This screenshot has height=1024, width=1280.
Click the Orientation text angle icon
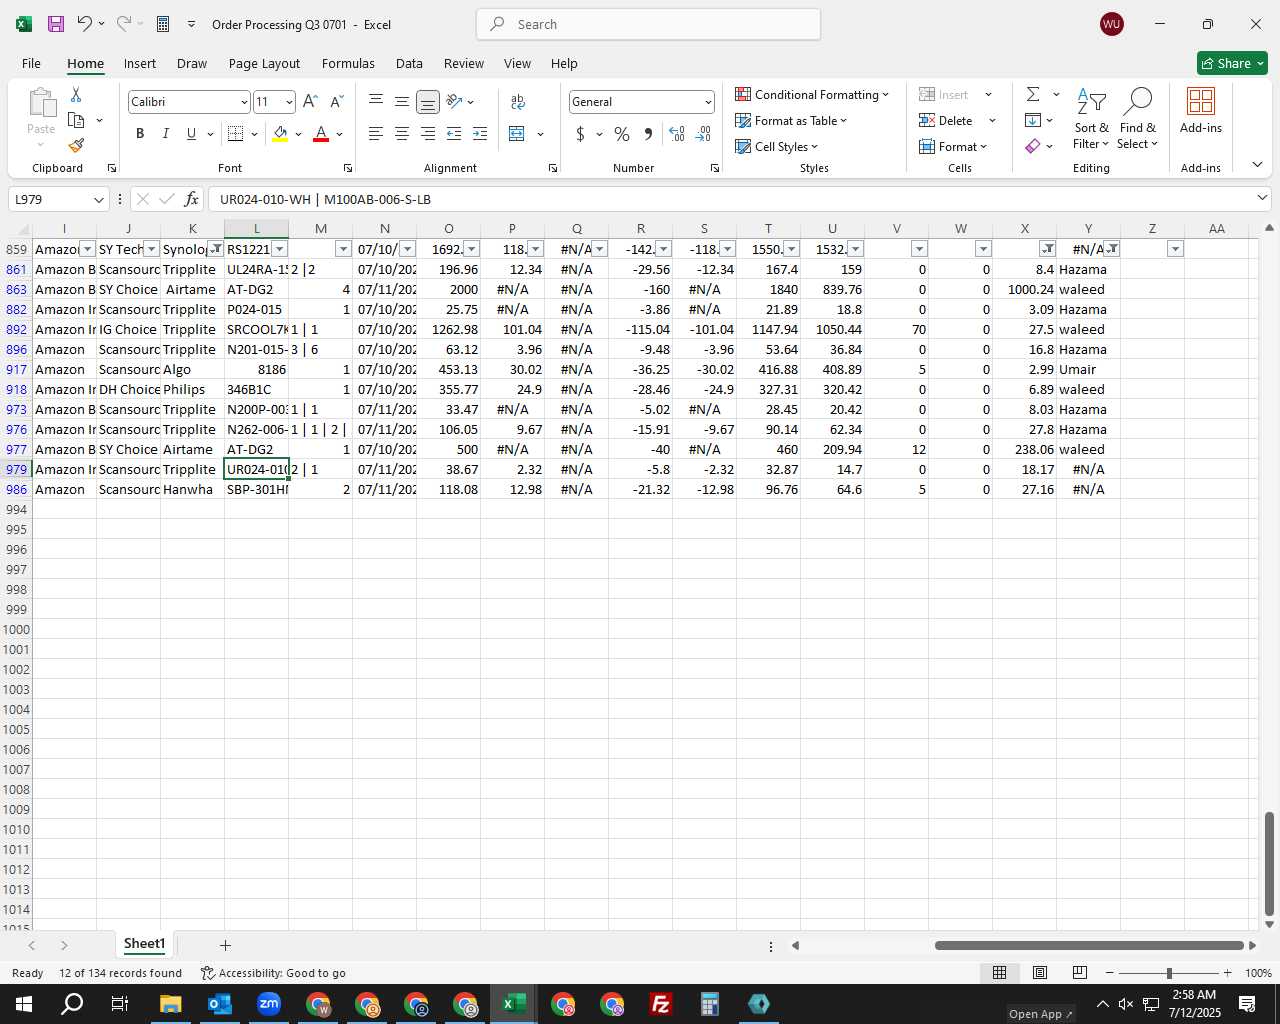click(454, 101)
